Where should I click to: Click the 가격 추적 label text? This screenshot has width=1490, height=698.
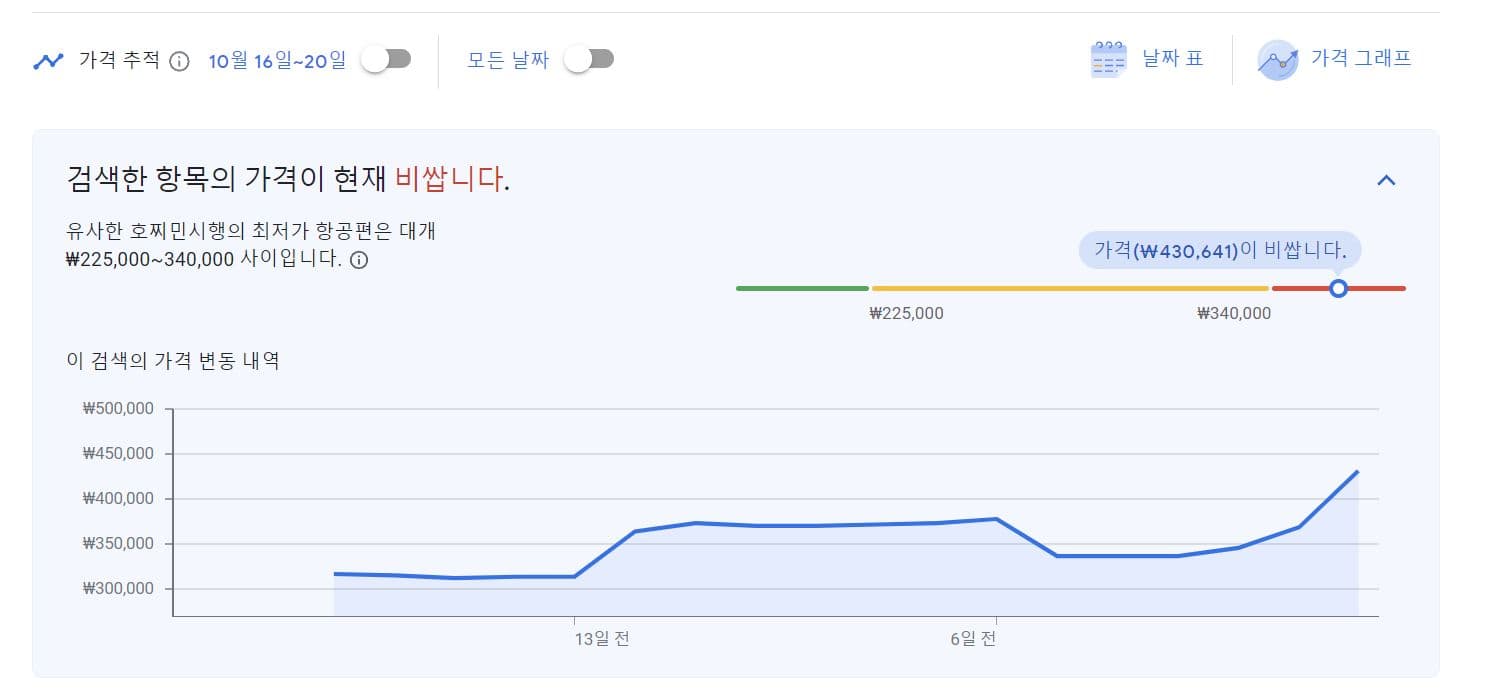coord(119,60)
